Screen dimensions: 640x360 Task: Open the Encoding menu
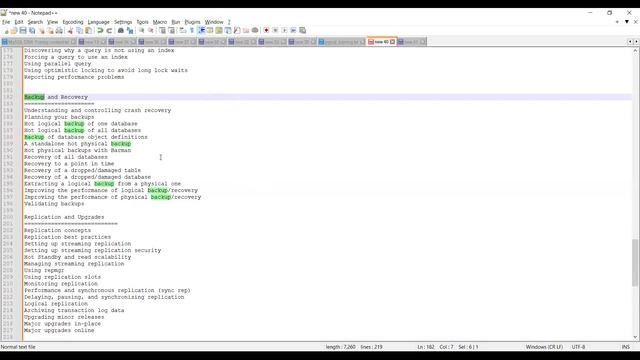[73, 22]
